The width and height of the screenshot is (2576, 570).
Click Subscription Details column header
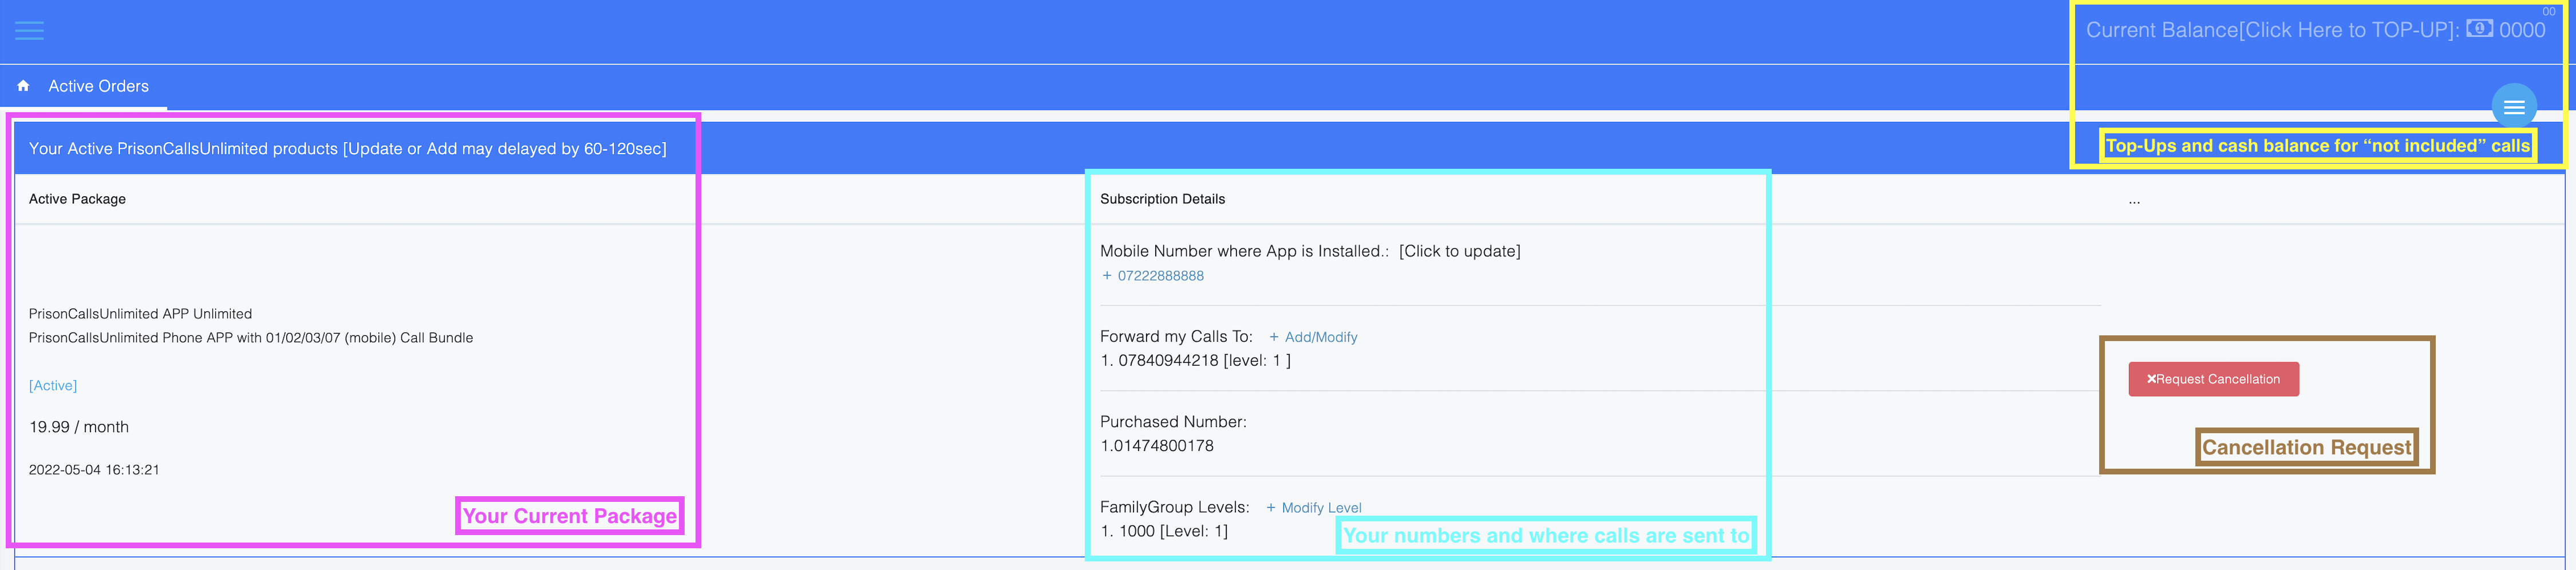(1162, 199)
